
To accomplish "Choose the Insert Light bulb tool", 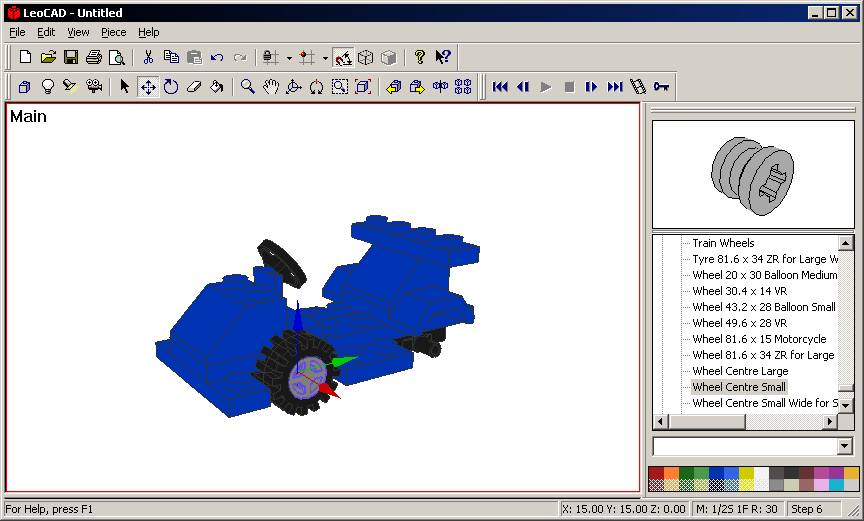I will pos(47,87).
